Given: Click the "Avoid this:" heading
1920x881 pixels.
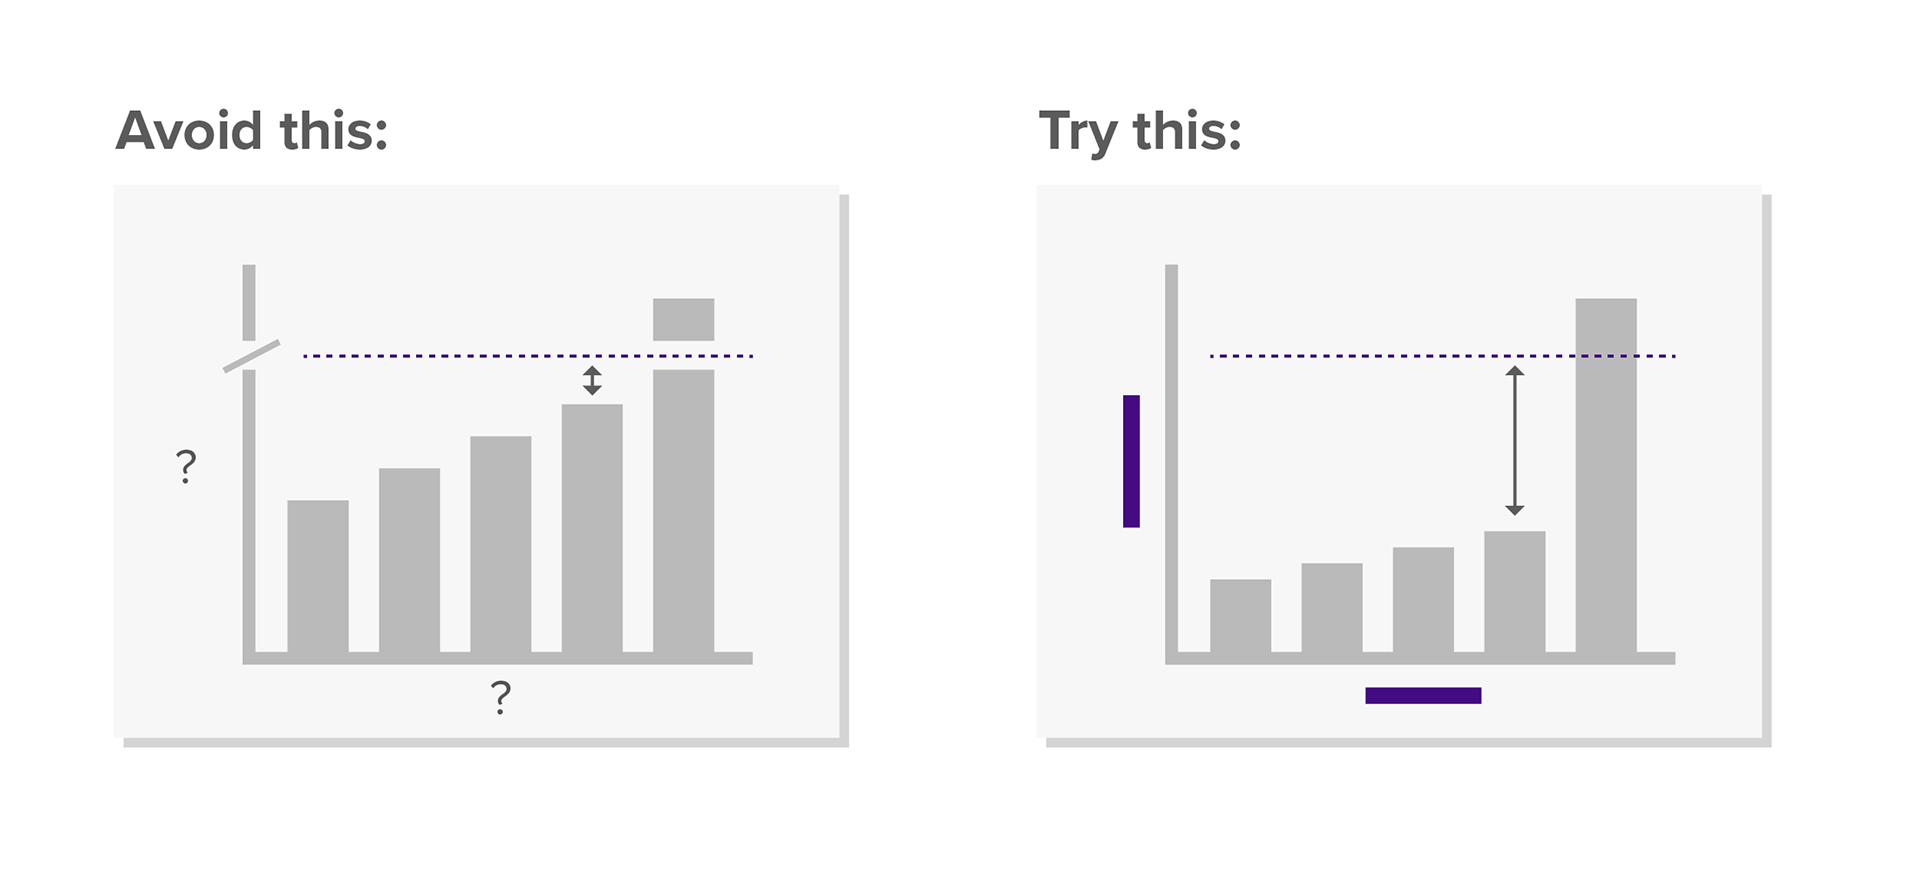Looking at the screenshot, I should click(x=252, y=131).
